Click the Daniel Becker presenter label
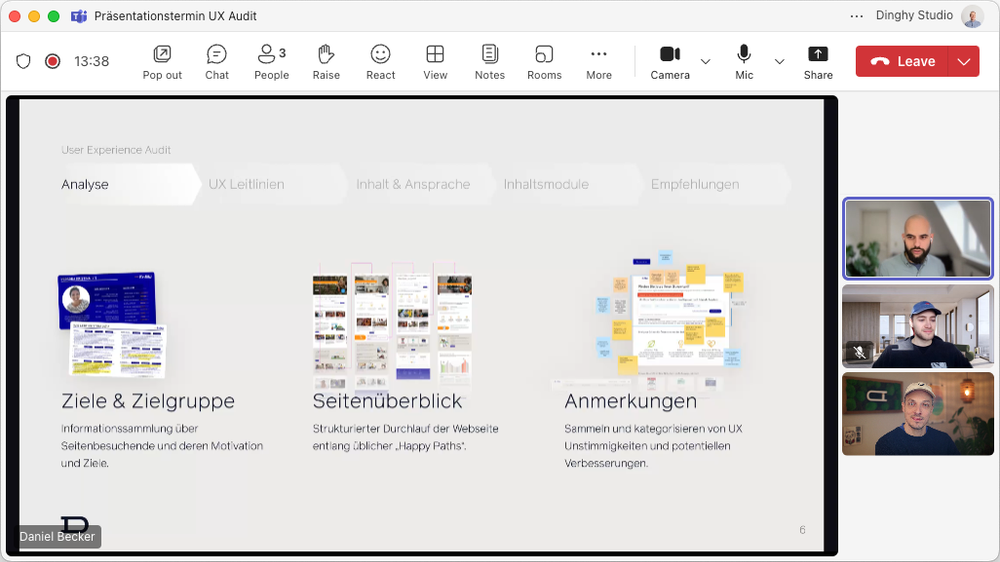Viewport: 1000px width, 562px height. pos(57,536)
